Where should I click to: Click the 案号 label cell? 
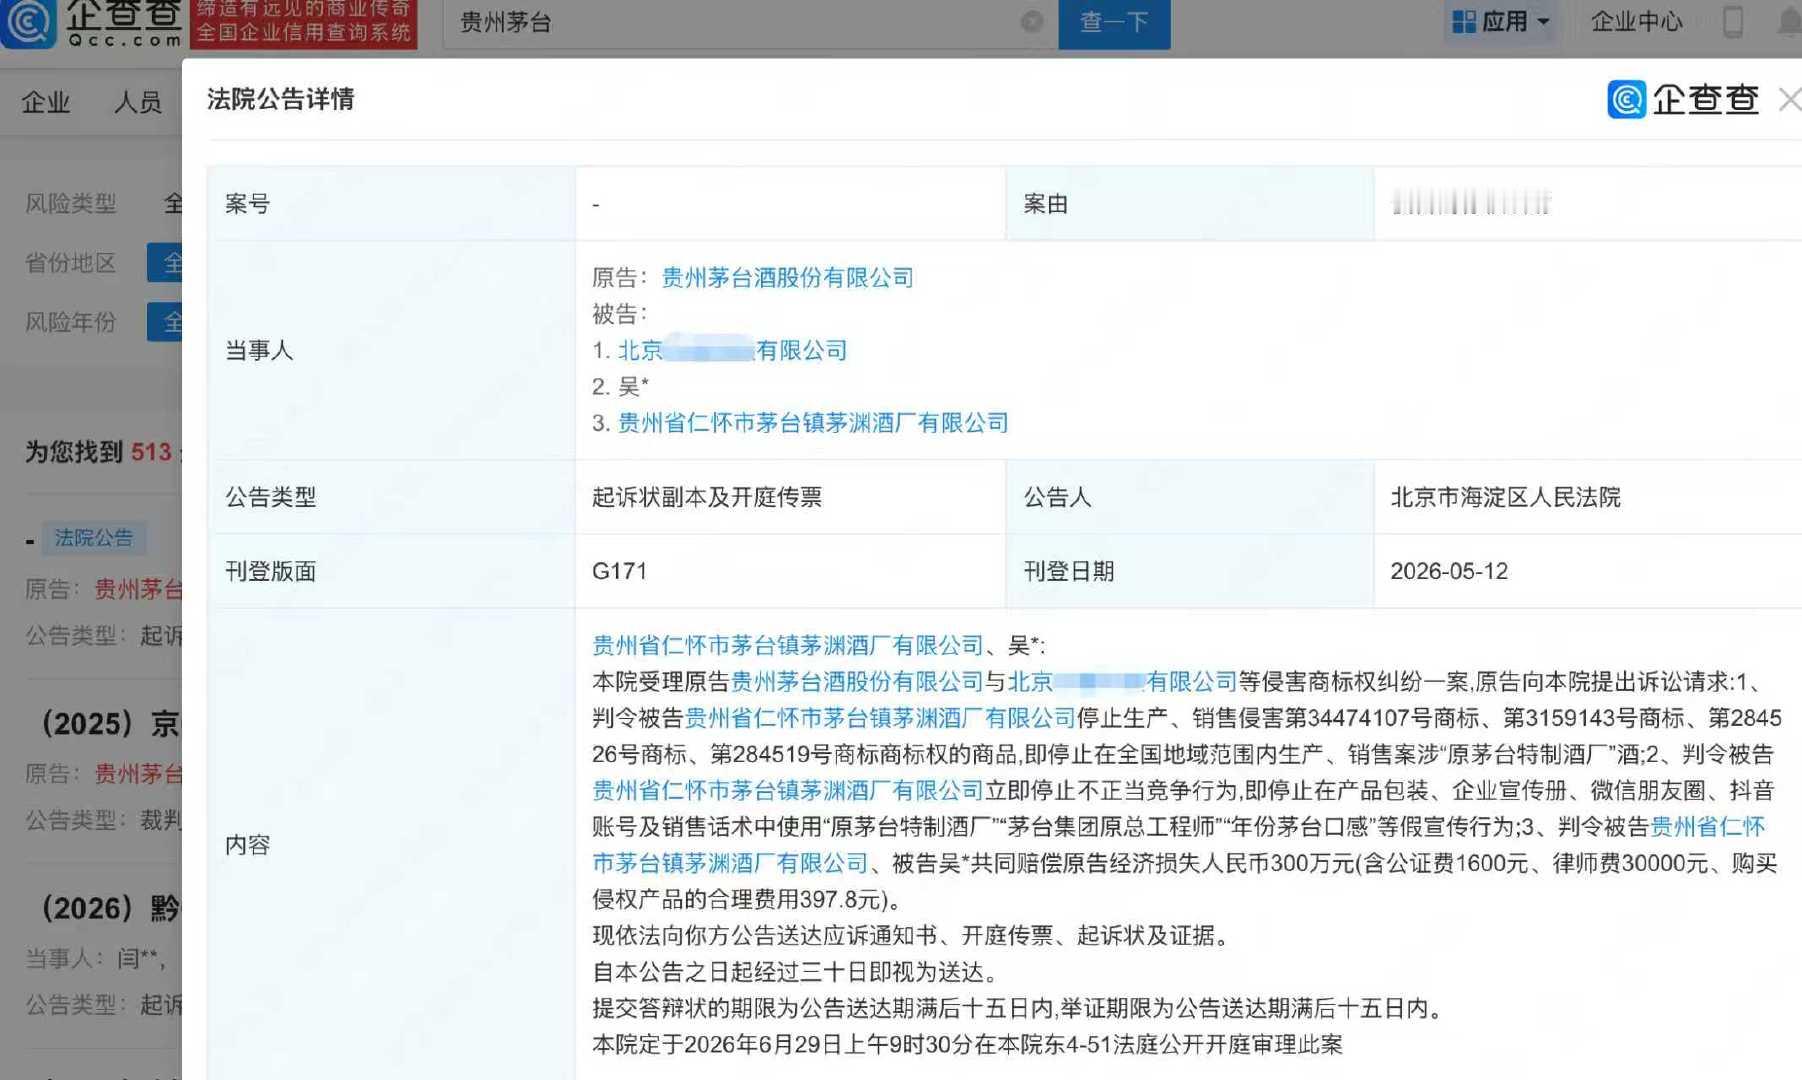click(391, 204)
